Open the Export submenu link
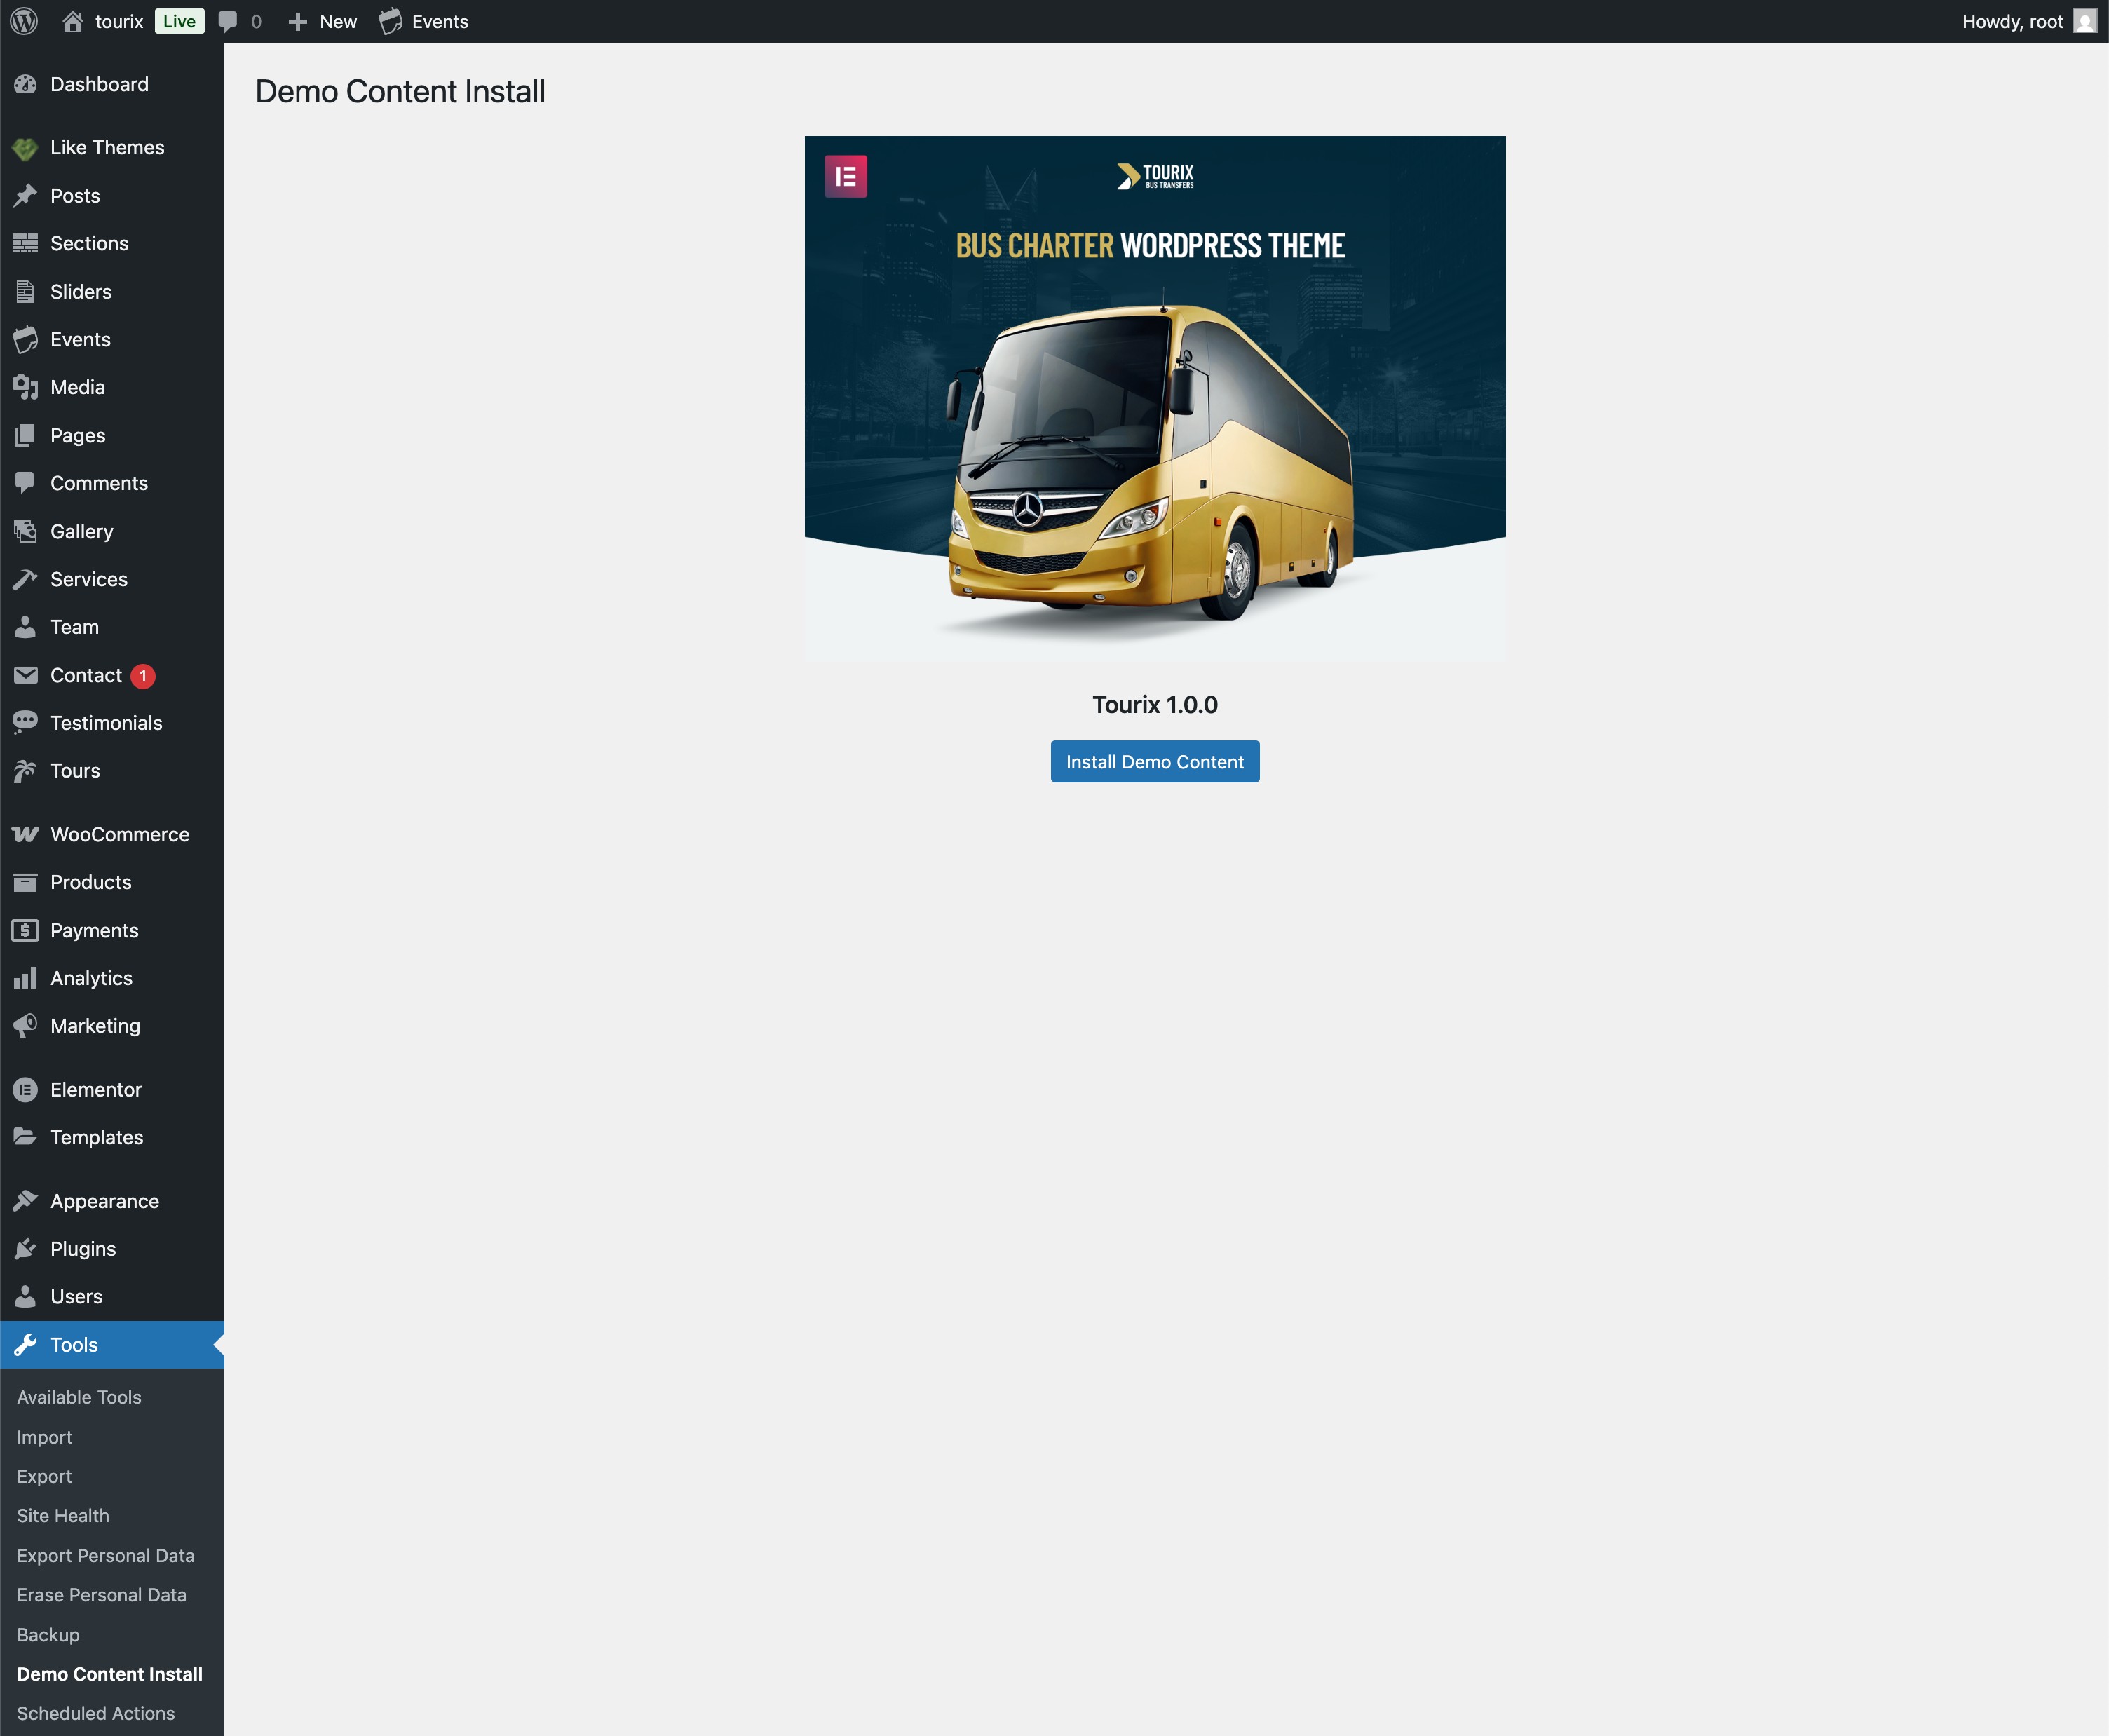2109x1736 pixels. click(44, 1476)
